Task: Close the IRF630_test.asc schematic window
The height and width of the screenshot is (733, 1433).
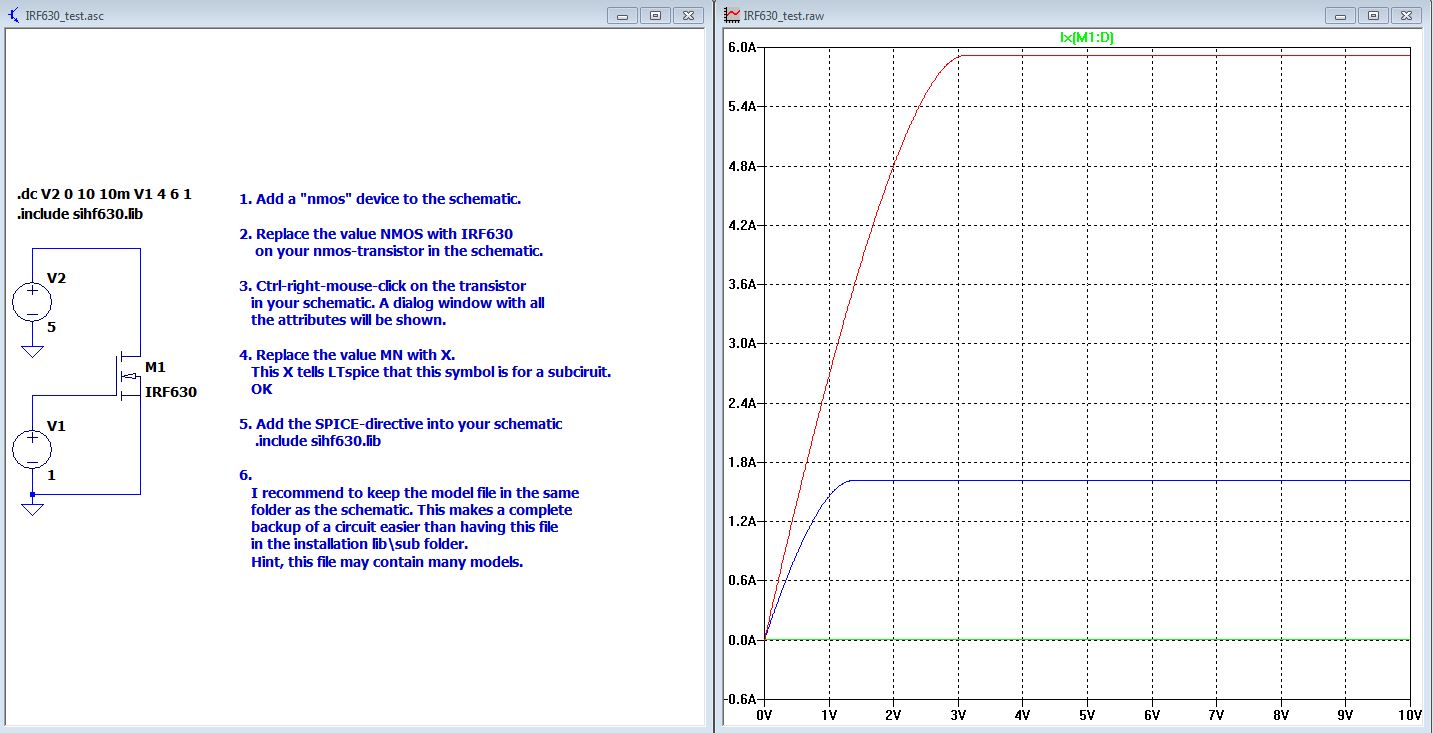Action: point(689,15)
